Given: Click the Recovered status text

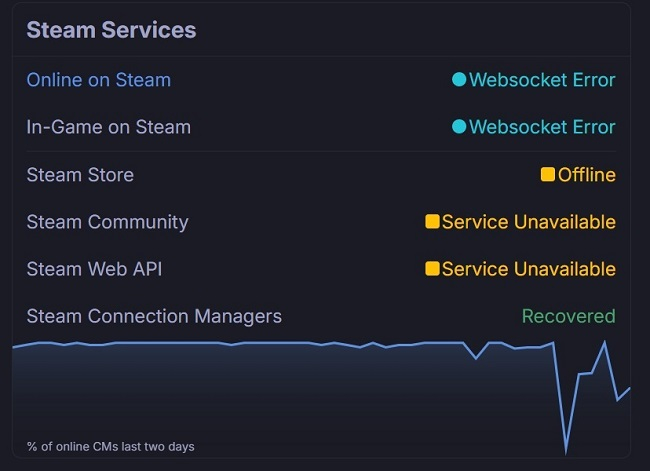Looking at the screenshot, I should [568, 316].
